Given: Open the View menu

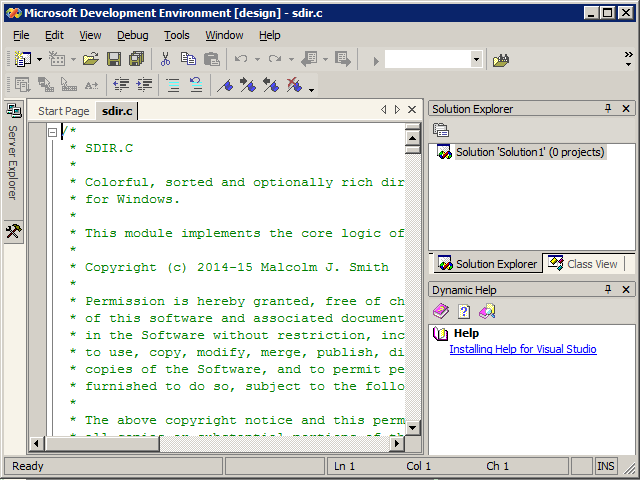Looking at the screenshot, I should click(90, 36).
